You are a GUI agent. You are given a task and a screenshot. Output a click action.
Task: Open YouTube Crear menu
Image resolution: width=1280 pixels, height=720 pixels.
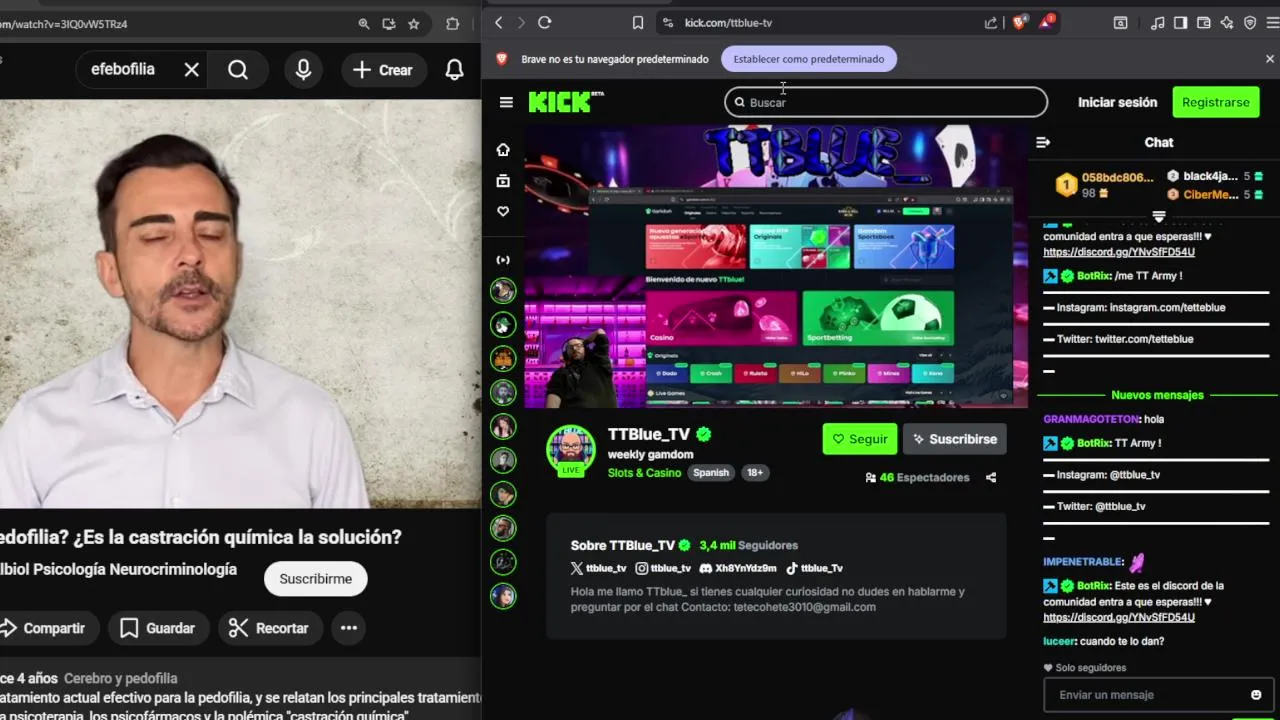pyautogui.click(x=383, y=70)
